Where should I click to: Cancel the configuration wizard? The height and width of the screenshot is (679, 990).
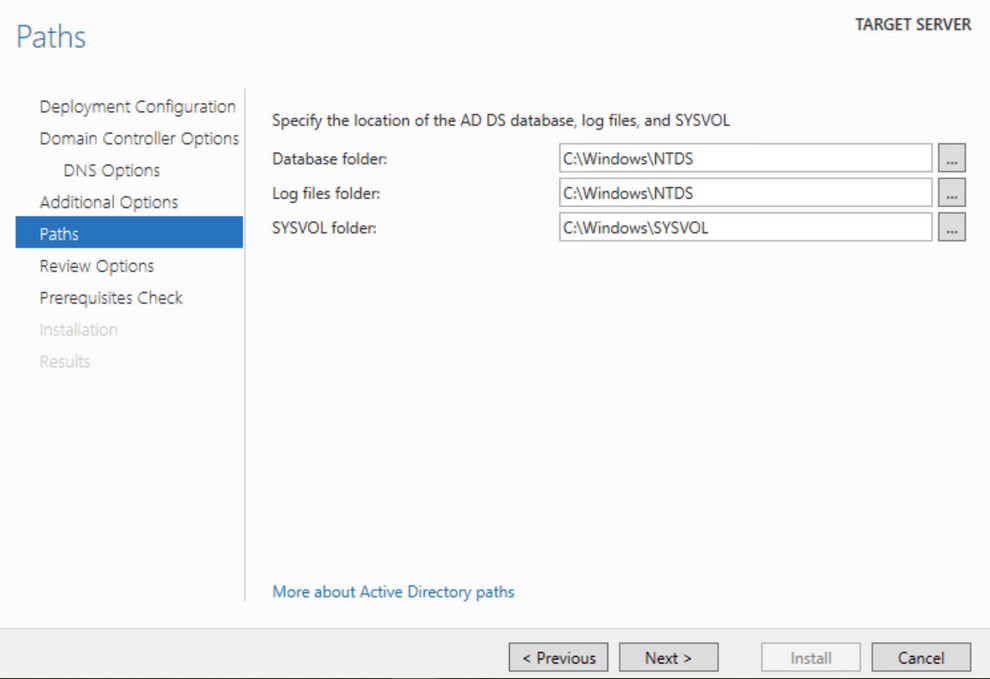921,658
